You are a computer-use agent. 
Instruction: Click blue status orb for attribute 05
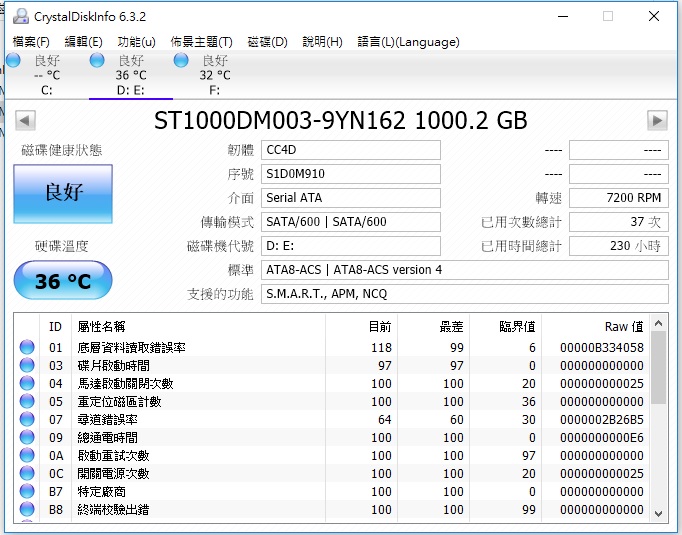coord(27,401)
